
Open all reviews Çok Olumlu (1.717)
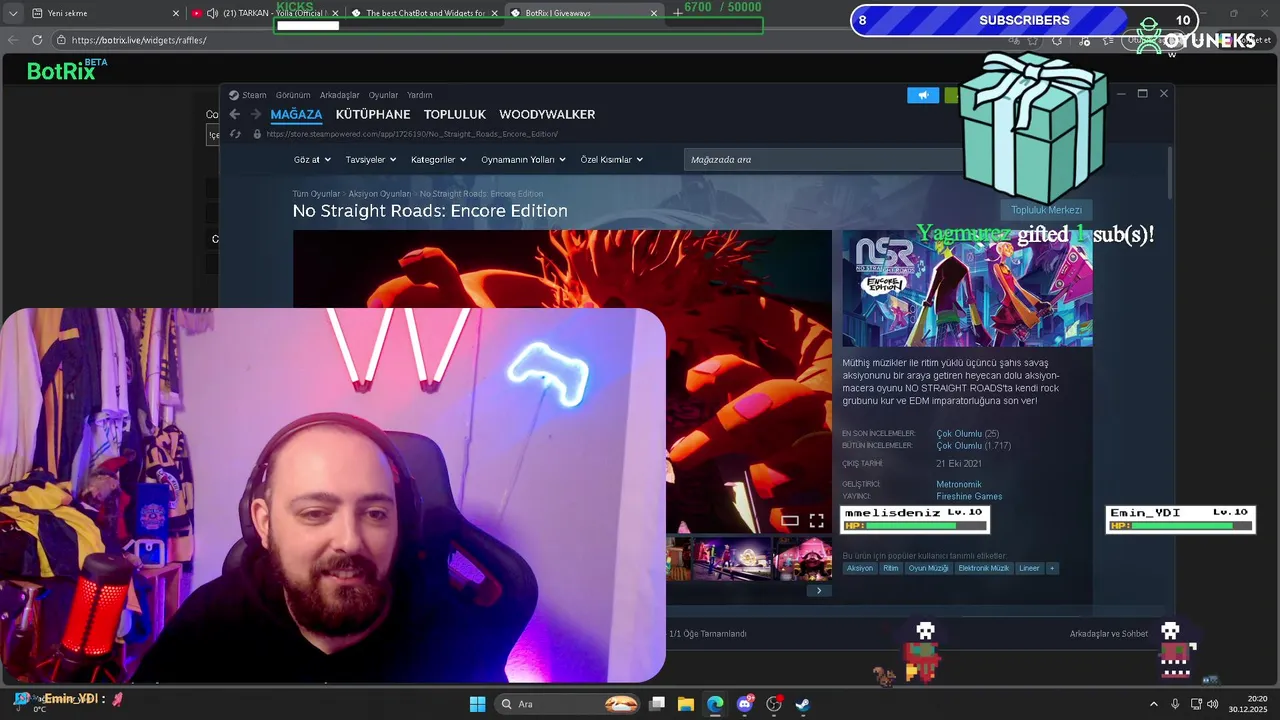click(x=973, y=446)
